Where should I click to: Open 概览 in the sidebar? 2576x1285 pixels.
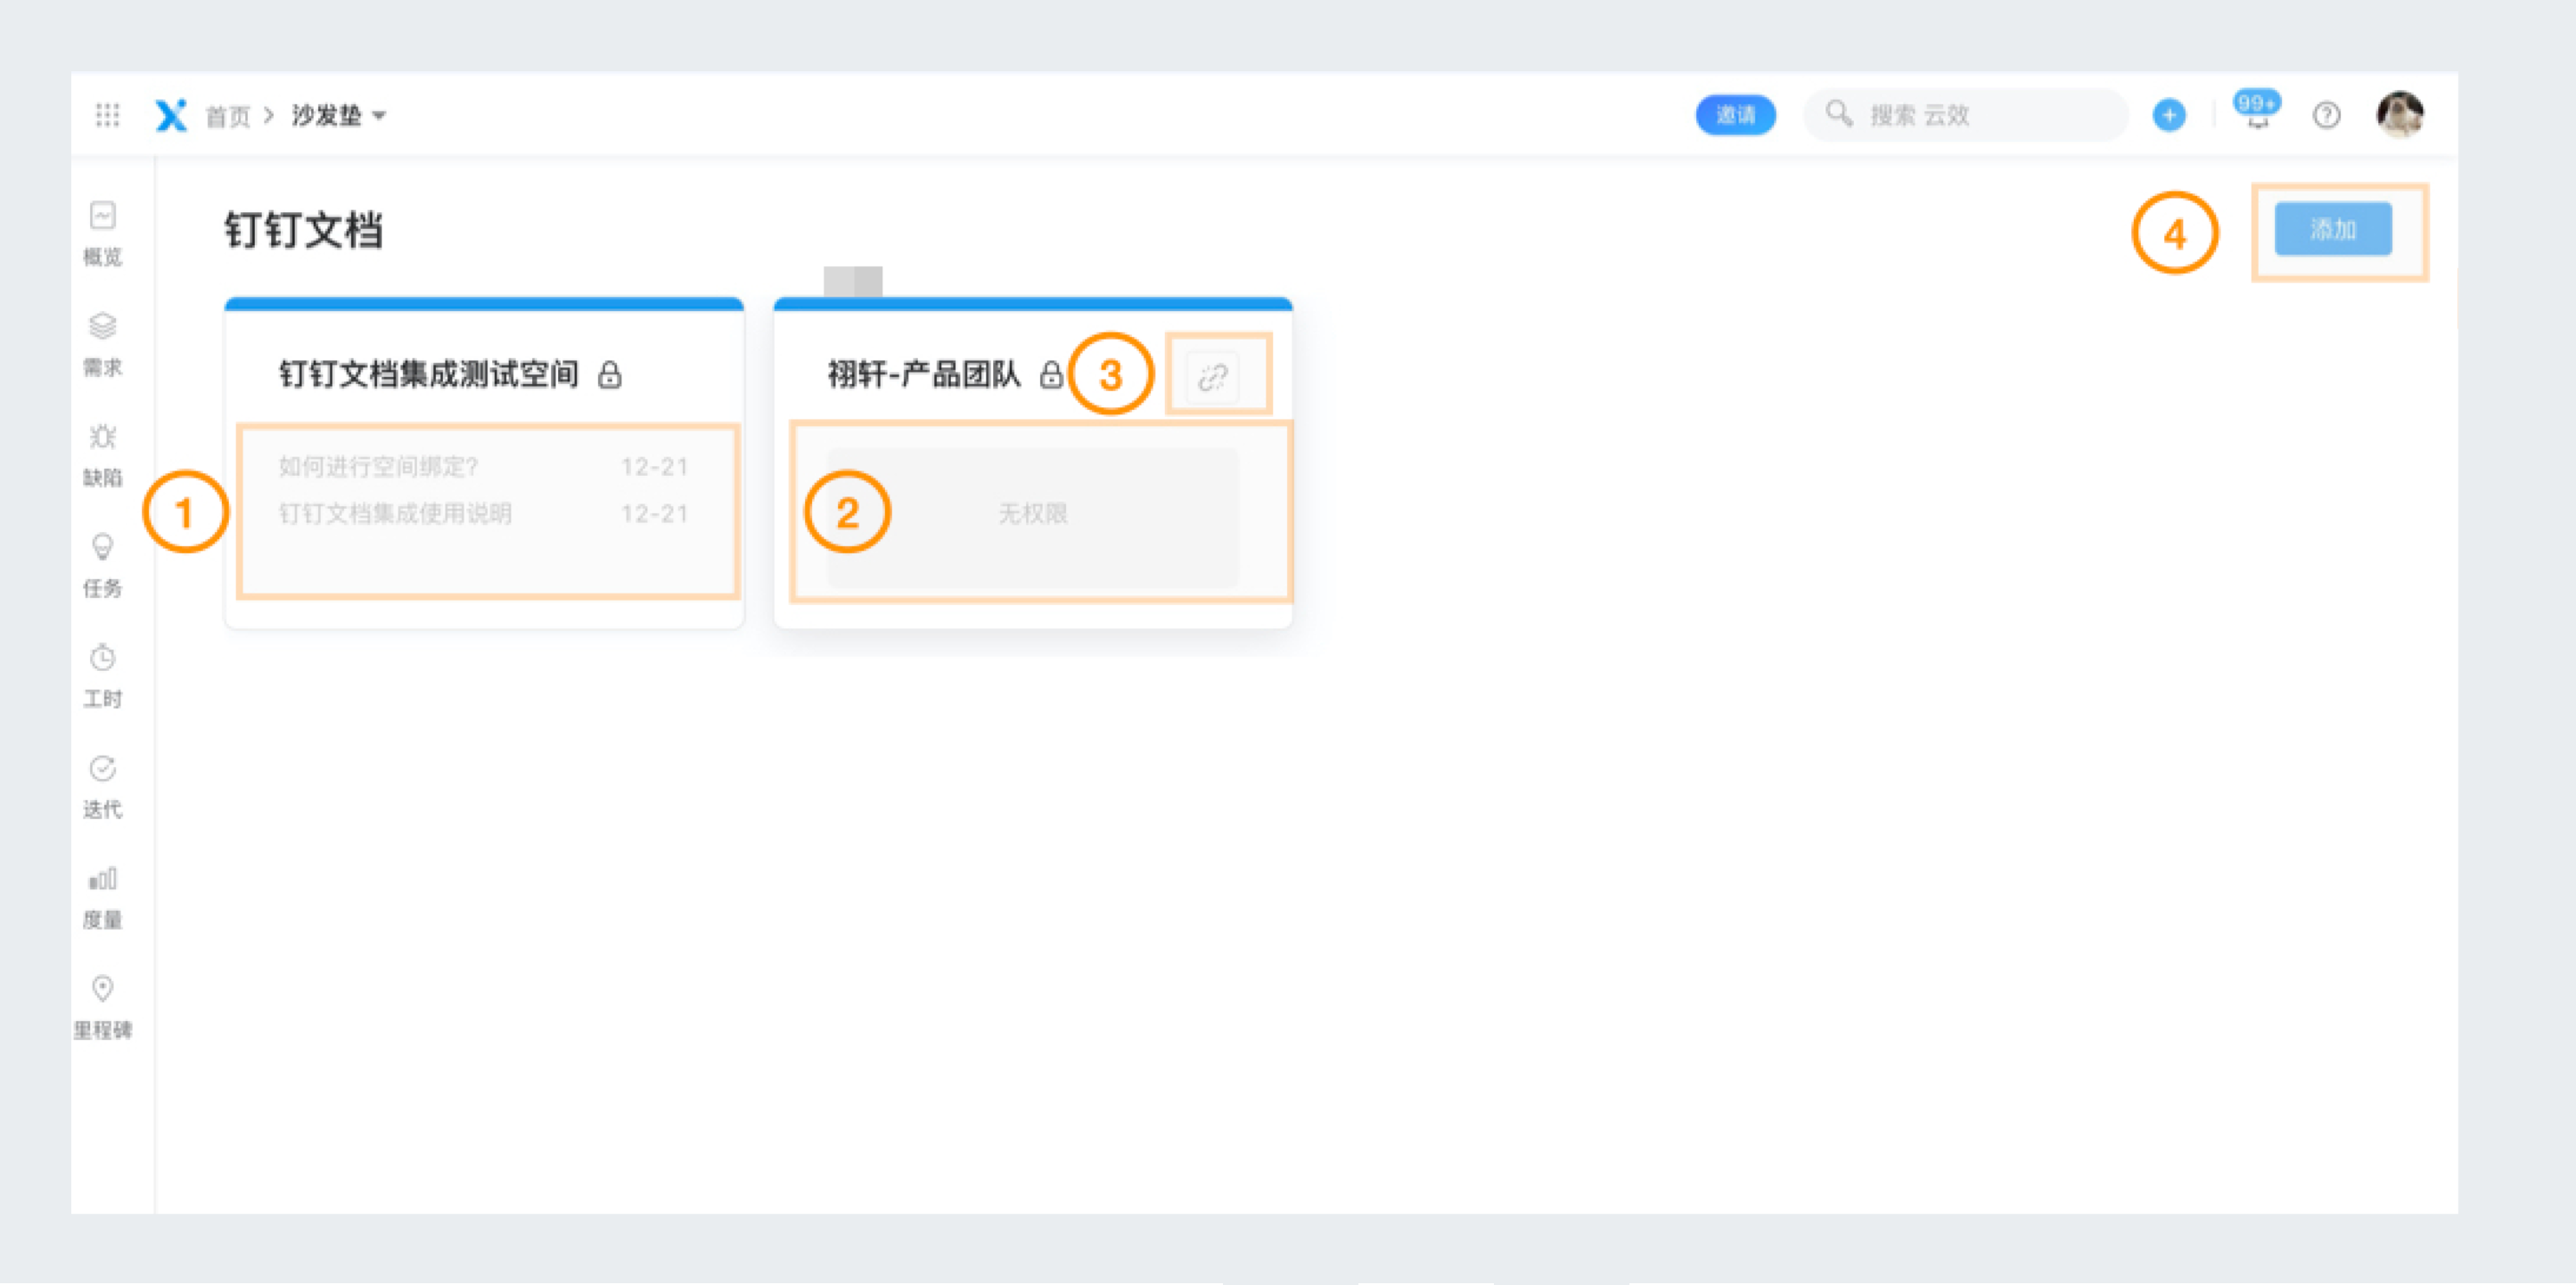(102, 234)
